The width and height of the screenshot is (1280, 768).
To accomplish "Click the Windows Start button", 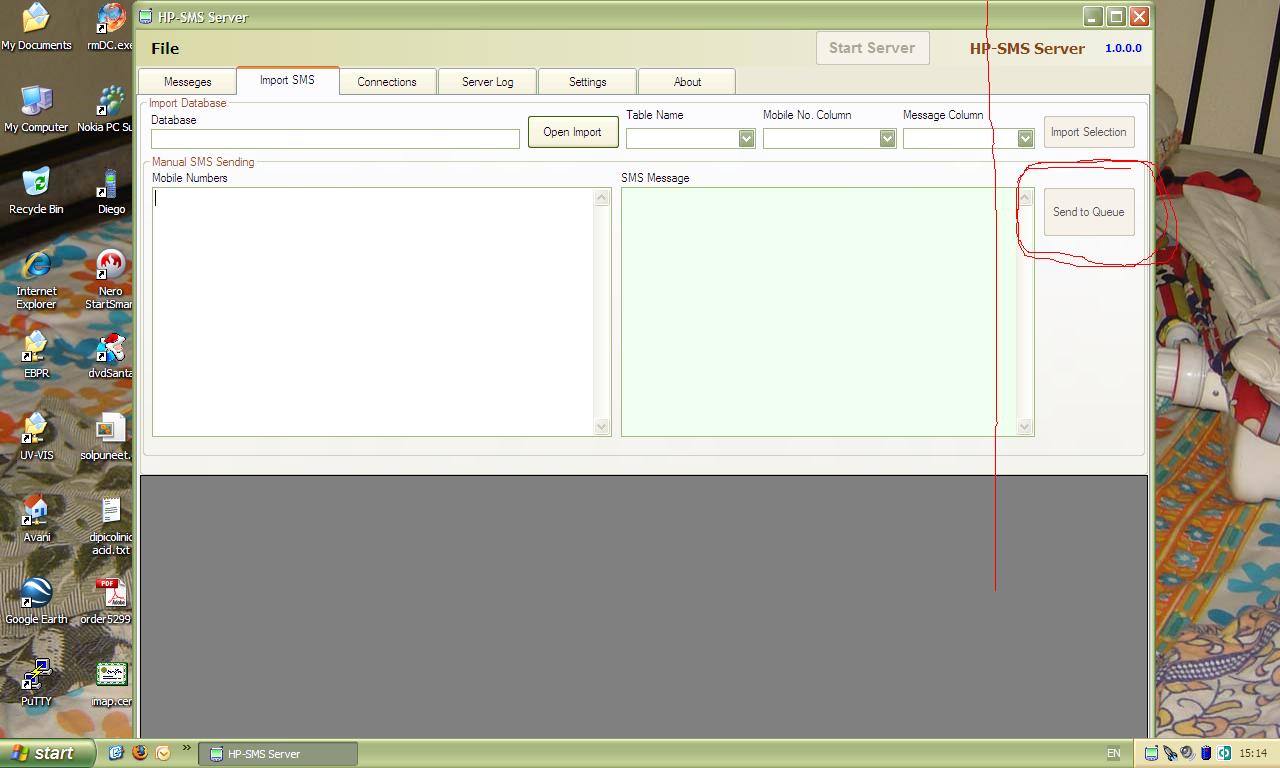I will click(46, 753).
